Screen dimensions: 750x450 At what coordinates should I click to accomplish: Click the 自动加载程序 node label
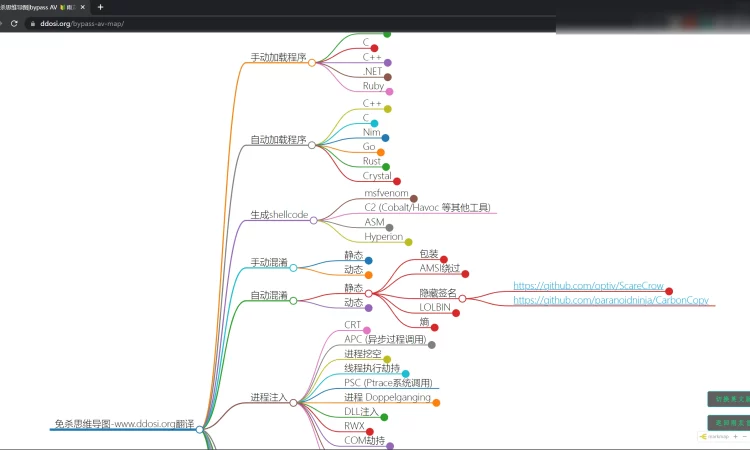[x=278, y=139]
